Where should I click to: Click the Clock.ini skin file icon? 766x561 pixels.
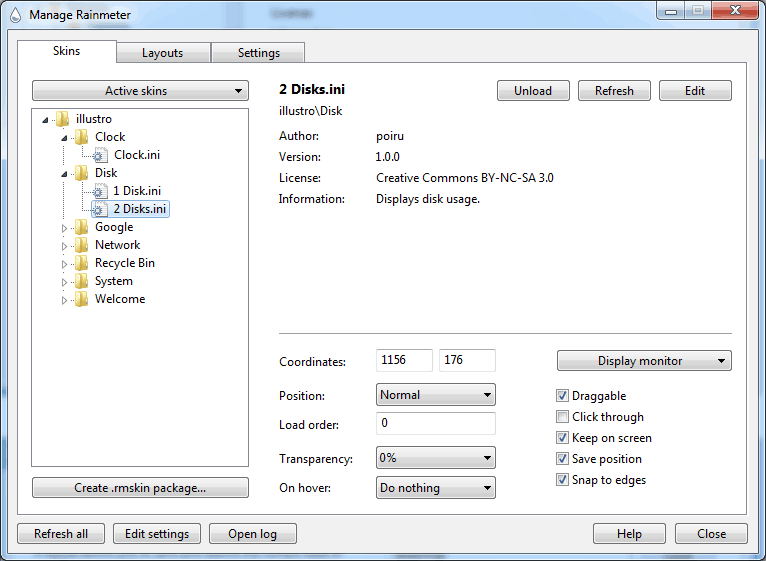(100, 155)
